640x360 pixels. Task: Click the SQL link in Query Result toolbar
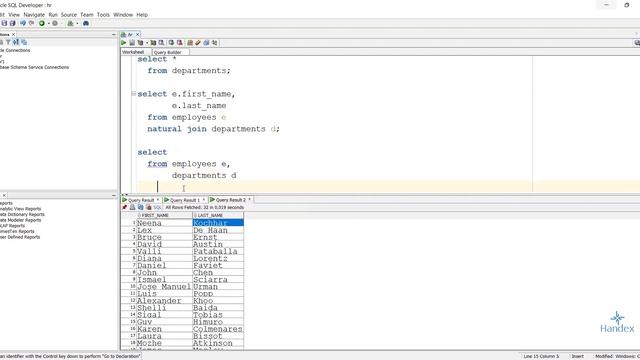pyautogui.click(x=158, y=207)
